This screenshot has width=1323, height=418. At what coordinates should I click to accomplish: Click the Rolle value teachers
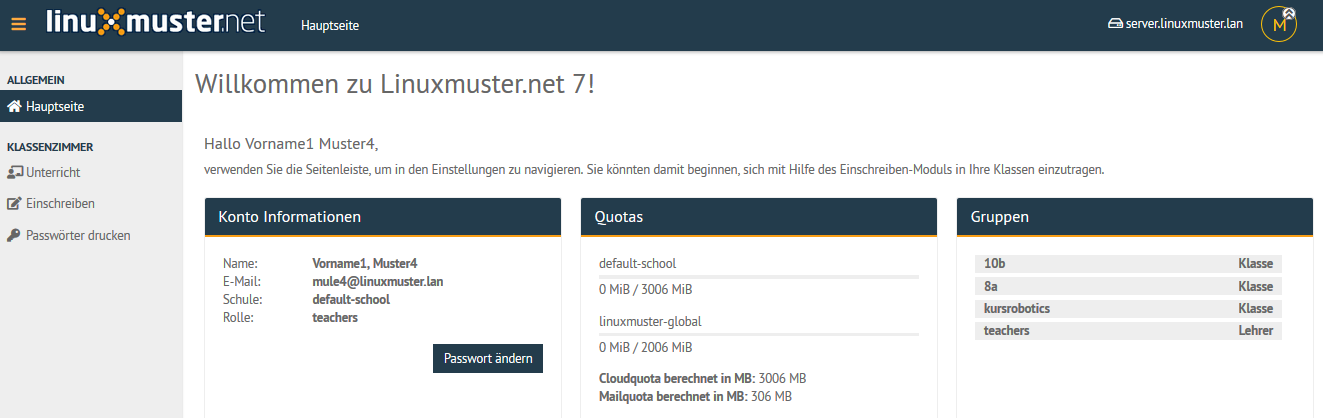pos(335,318)
